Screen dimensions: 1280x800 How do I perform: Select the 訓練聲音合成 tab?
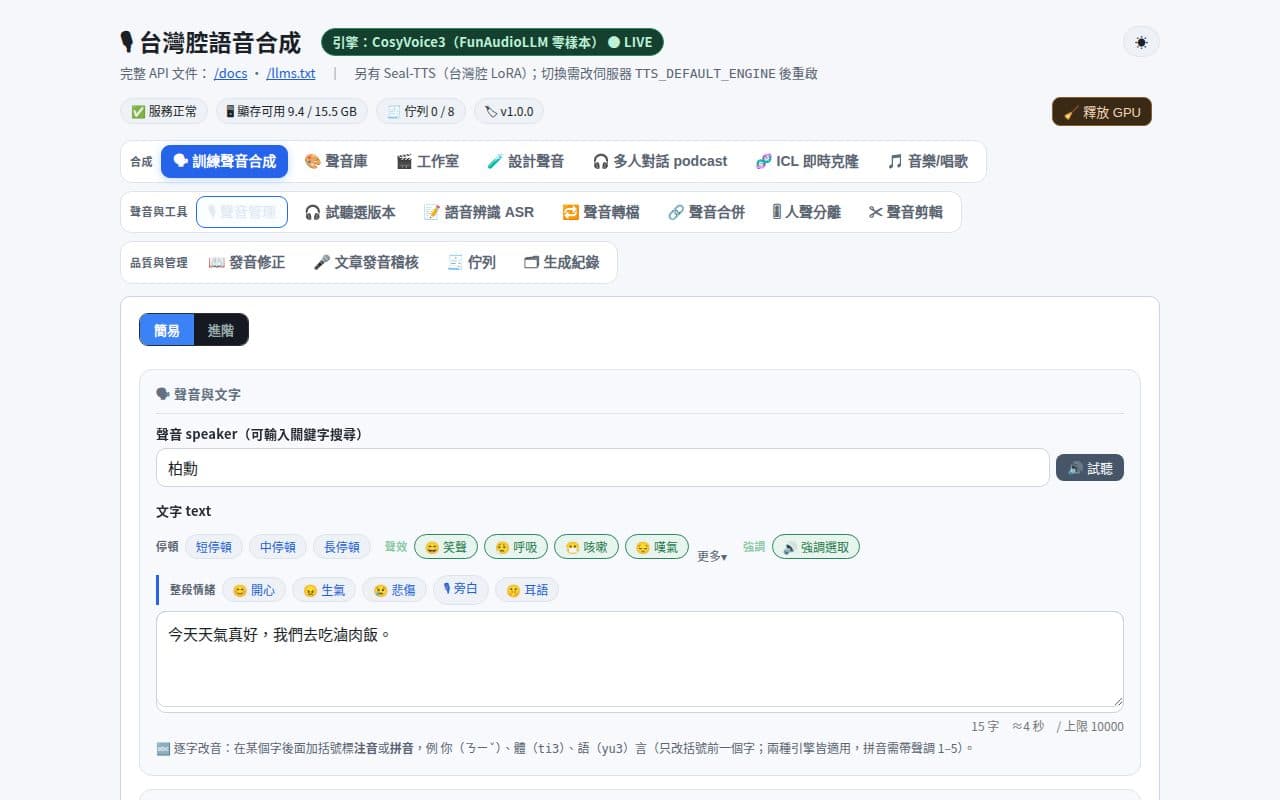(225, 161)
